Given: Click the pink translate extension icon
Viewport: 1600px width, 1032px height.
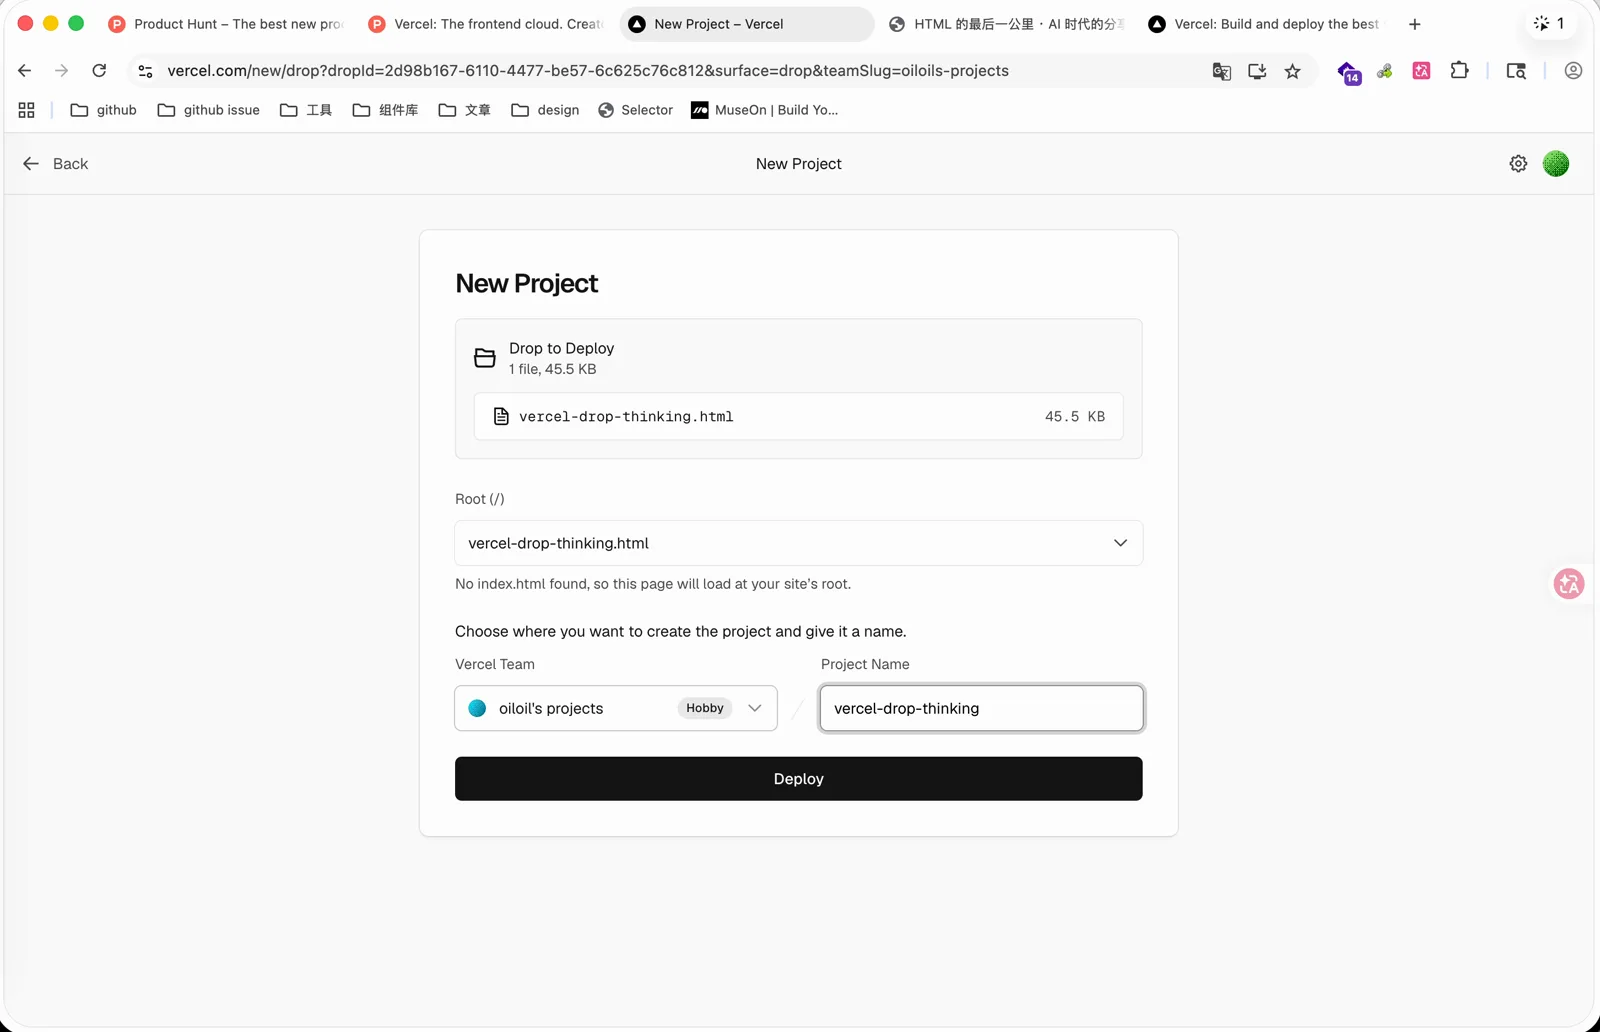Looking at the screenshot, I should [1421, 71].
